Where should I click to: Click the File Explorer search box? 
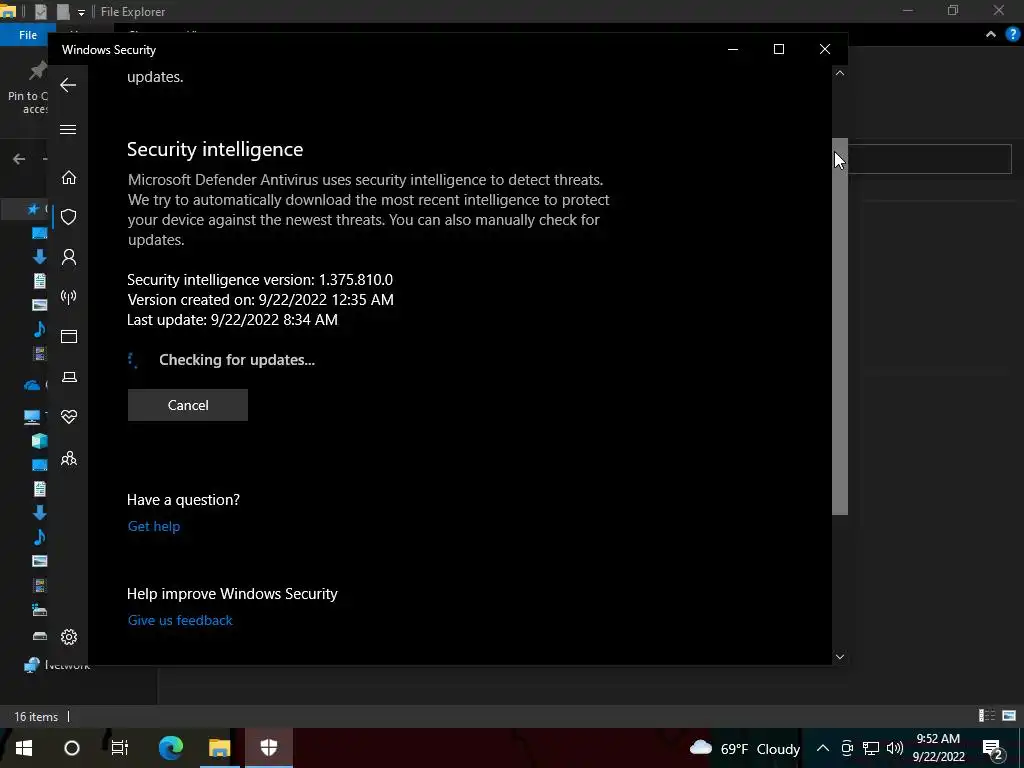pyautogui.click(x=929, y=159)
